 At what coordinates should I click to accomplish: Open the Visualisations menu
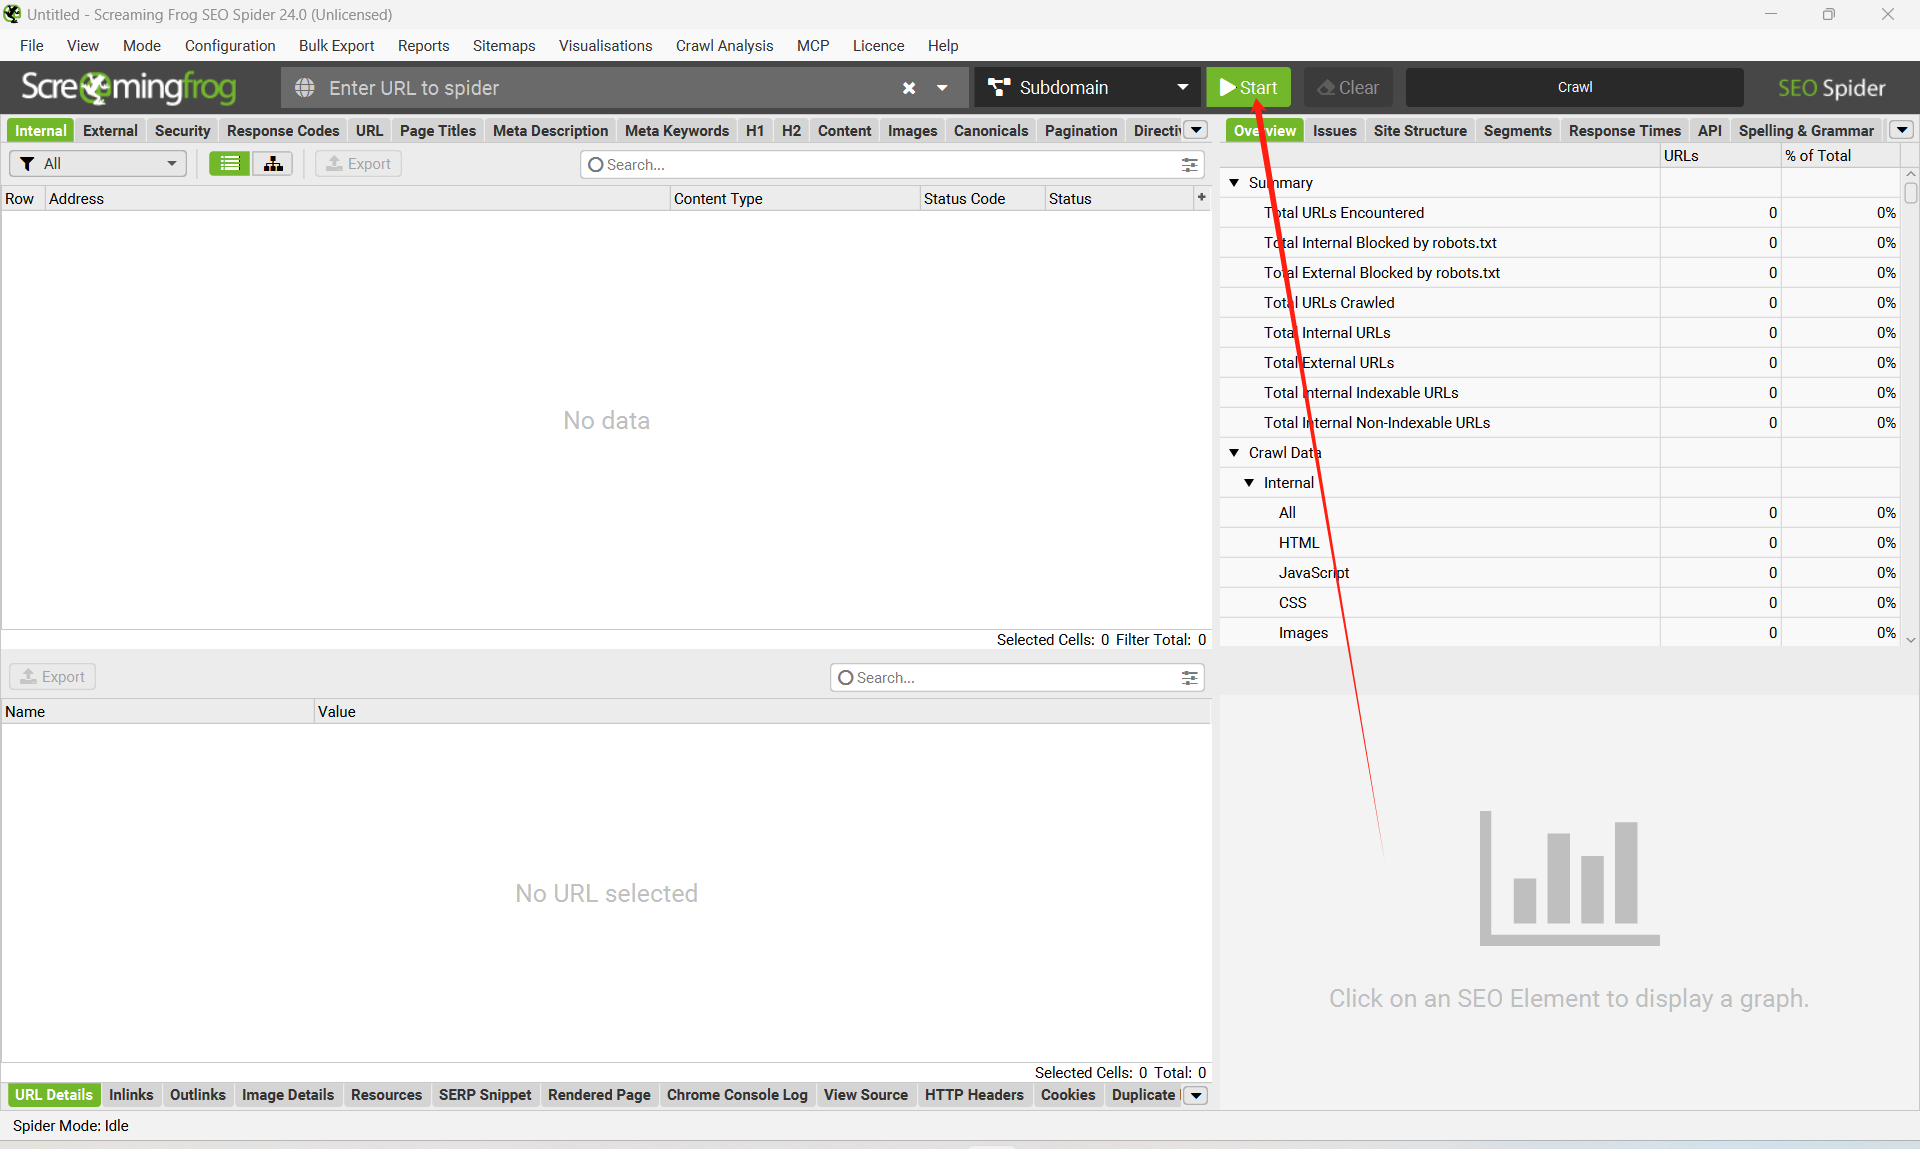(605, 46)
